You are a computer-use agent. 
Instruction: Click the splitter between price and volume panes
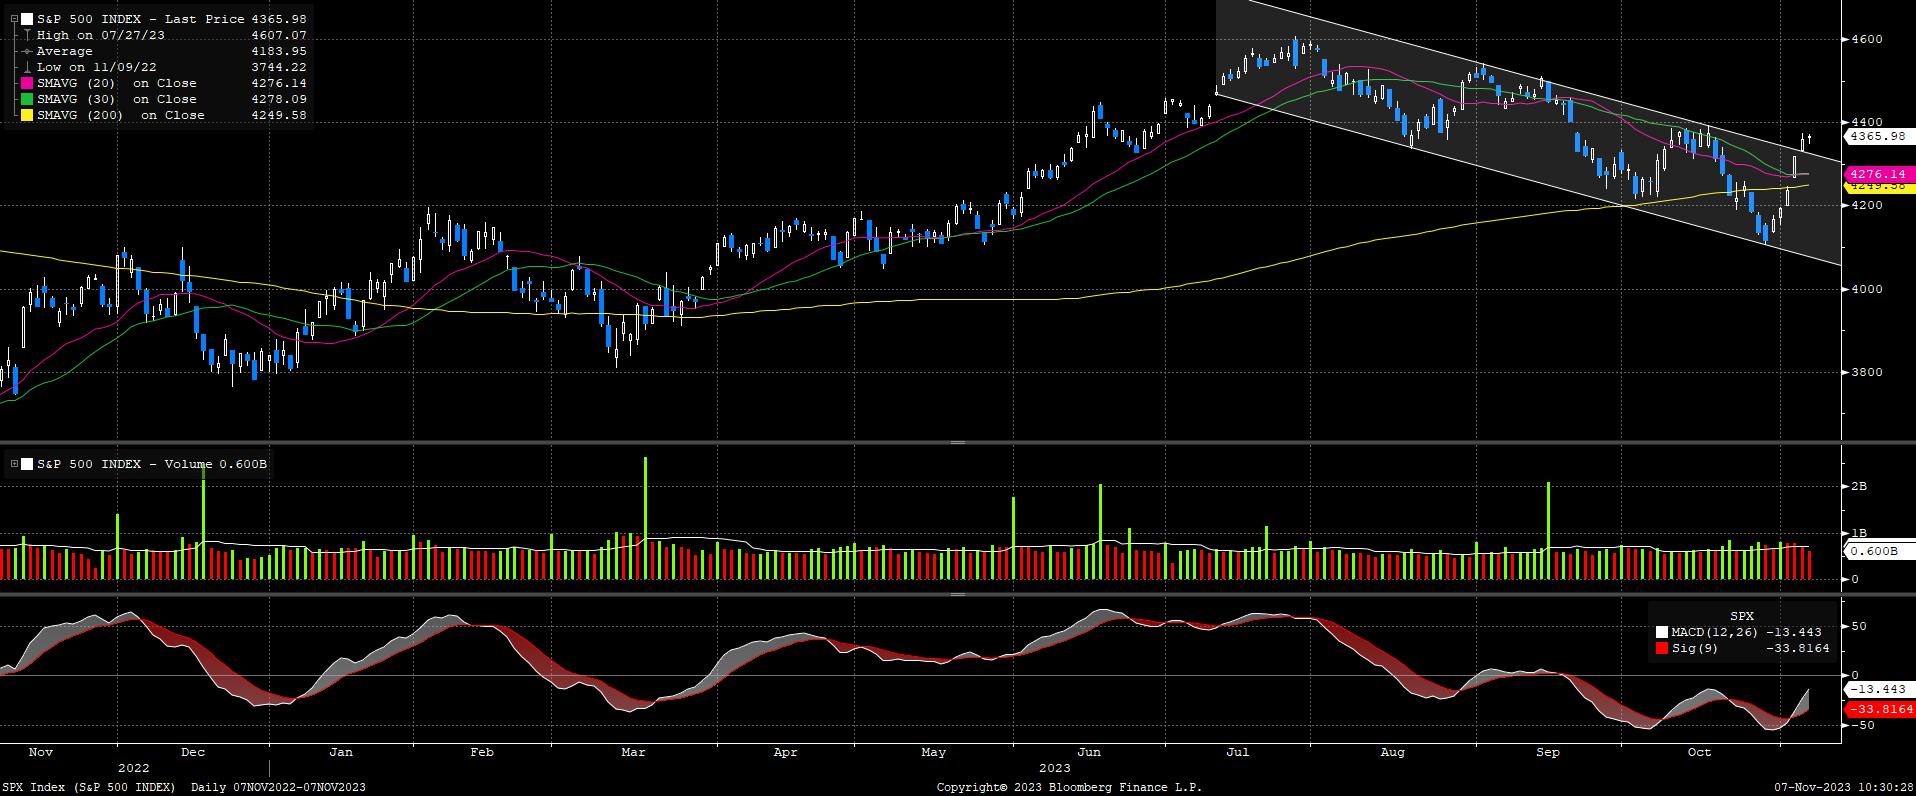[x=957, y=442]
